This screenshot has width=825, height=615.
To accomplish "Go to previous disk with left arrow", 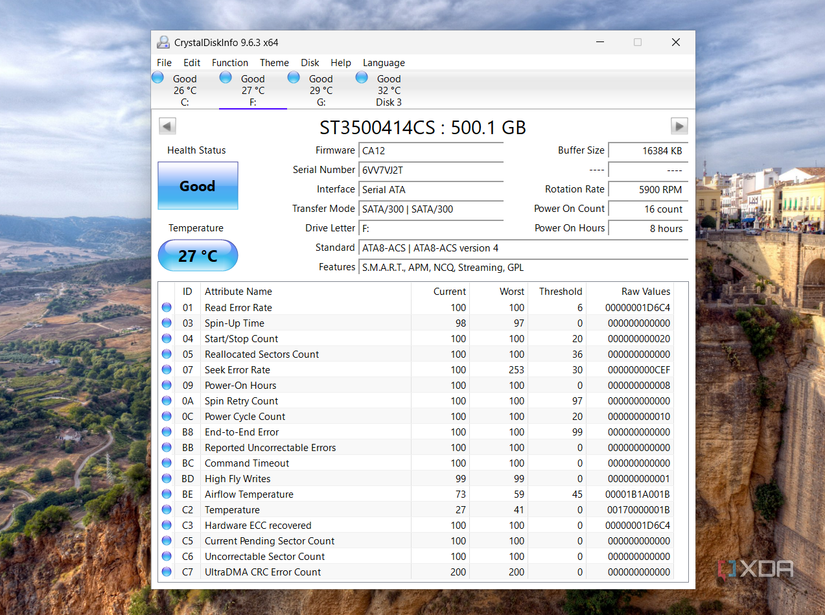I will [167, 126].
